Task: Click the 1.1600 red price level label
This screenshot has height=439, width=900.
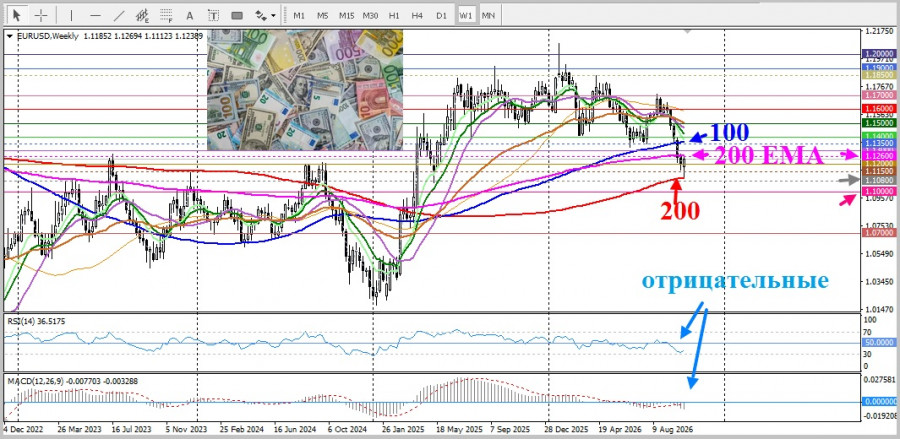Action: click(x=879, y=108)
